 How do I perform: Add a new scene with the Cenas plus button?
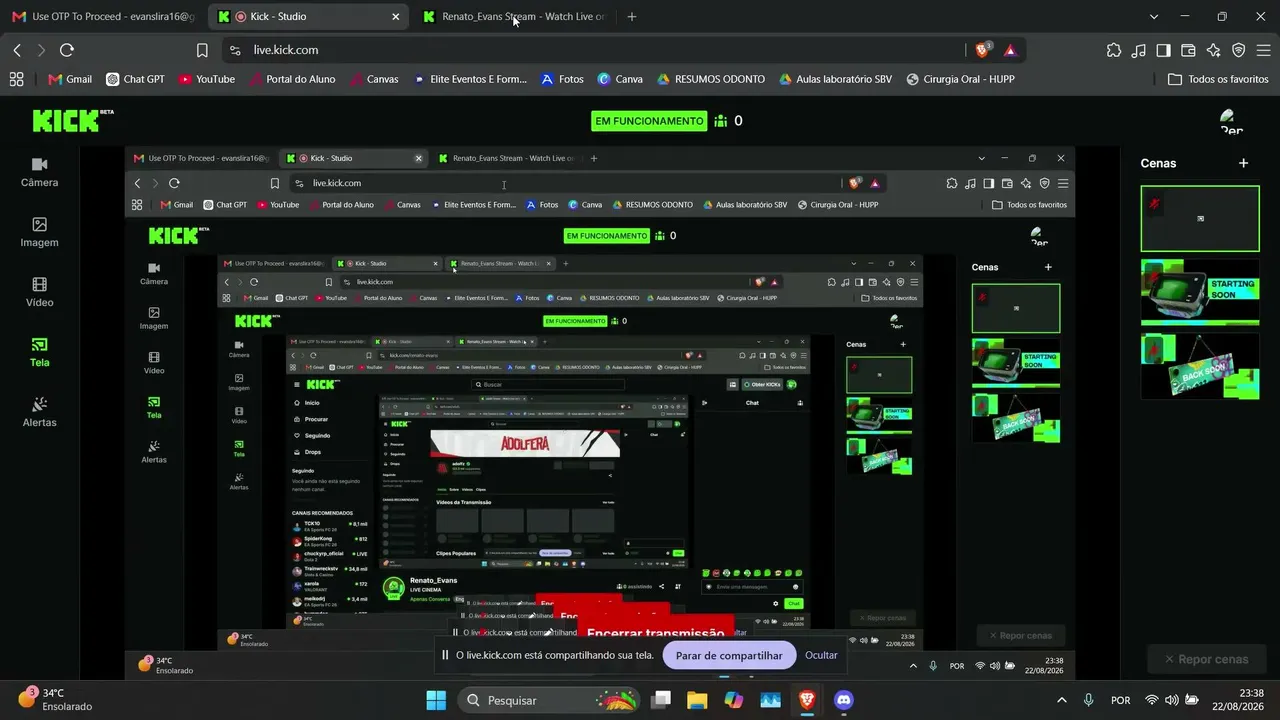coord(1243,163)
